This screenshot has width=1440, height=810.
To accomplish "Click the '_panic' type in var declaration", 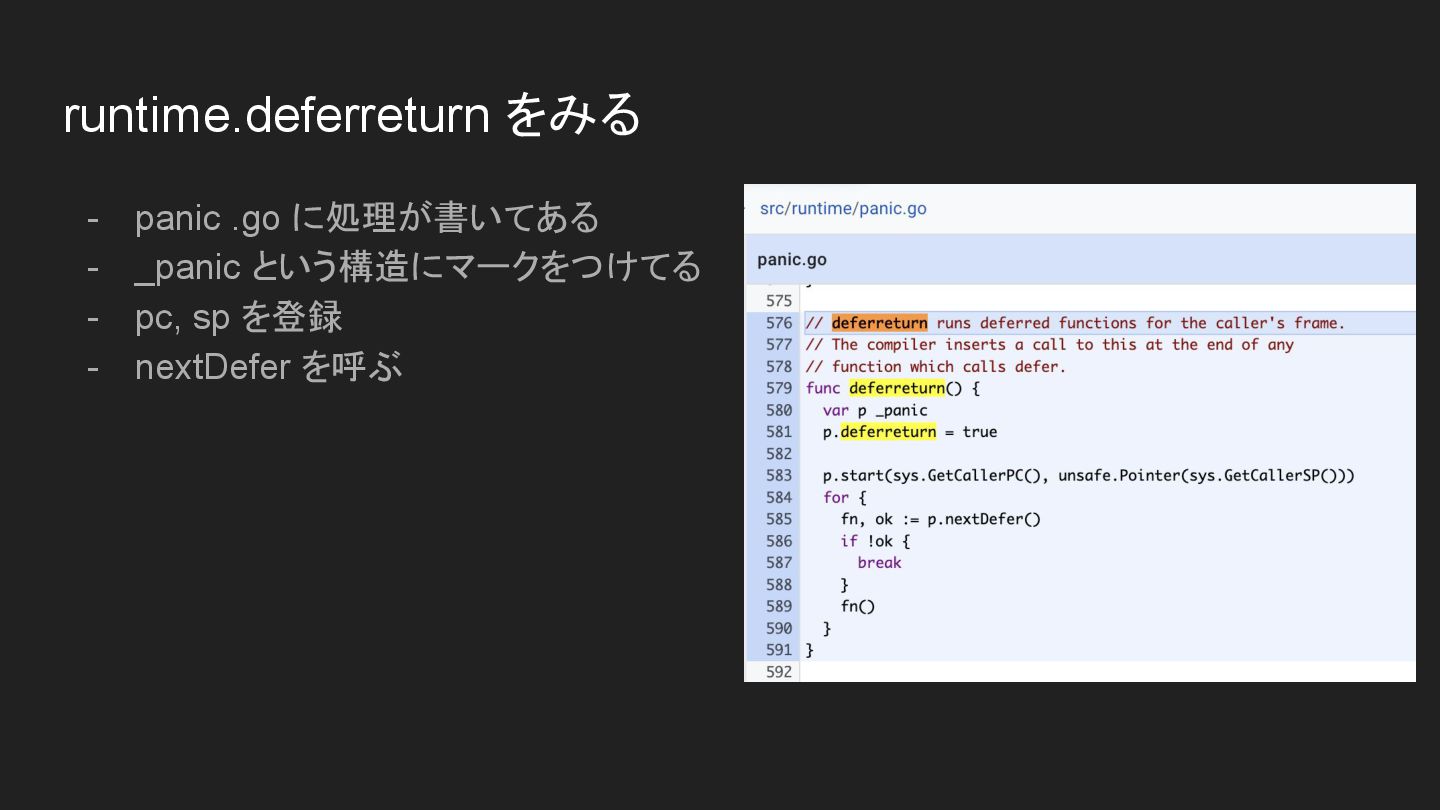I will [901, 410].
